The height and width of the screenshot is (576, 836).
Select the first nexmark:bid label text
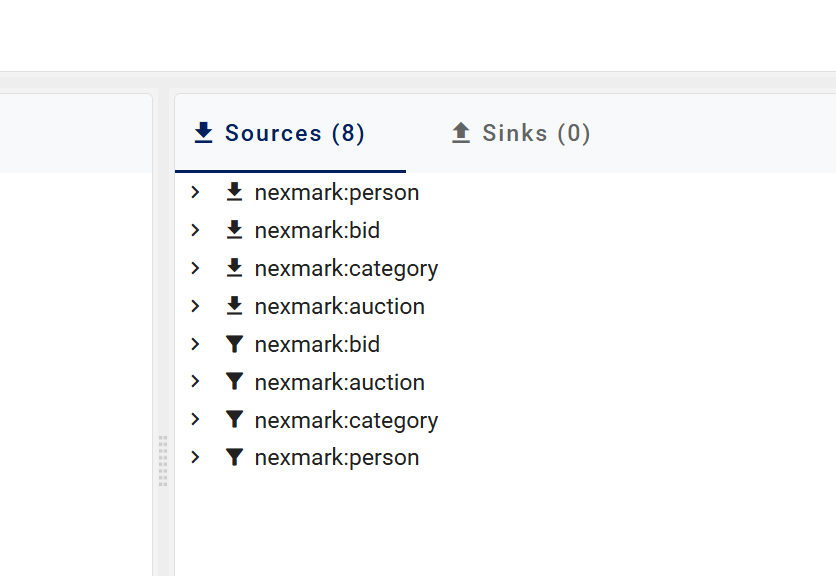[x=317, y=230]
